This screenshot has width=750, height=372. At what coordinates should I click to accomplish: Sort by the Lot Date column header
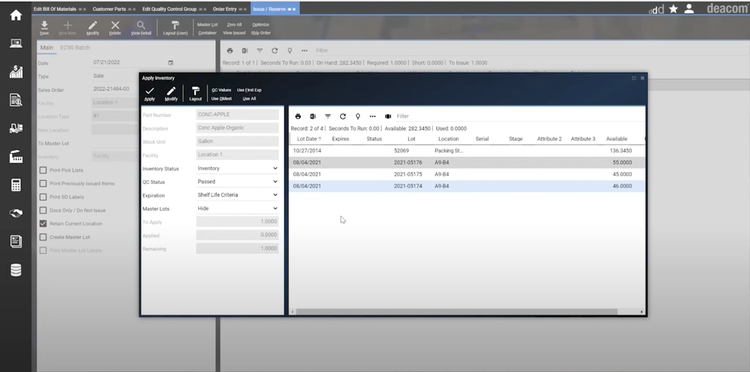309,139
